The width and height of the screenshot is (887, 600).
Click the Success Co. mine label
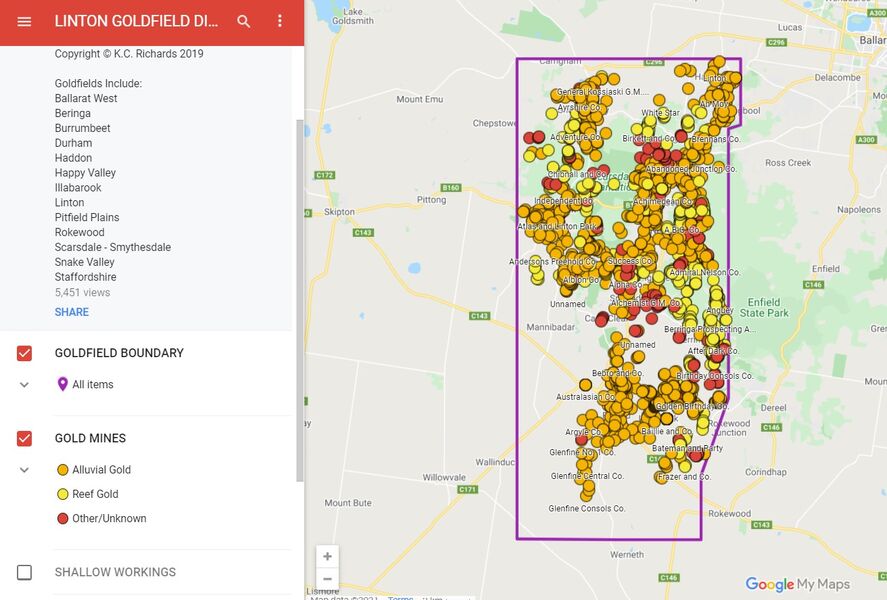pyautogui.click(x=630, y=261)
